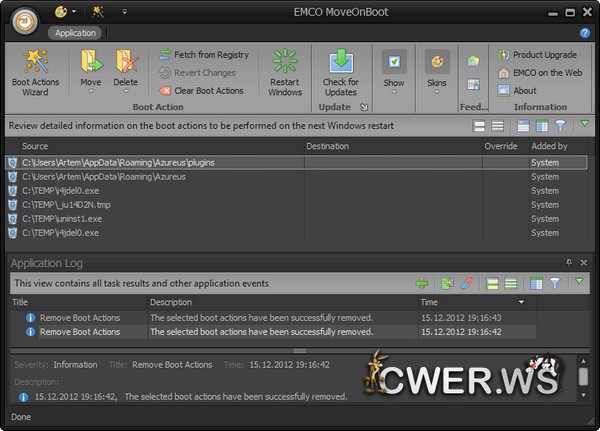Viewport: 600px width, 431px height.
Task: Click Check for Updates icon
Action: (340, 72)
